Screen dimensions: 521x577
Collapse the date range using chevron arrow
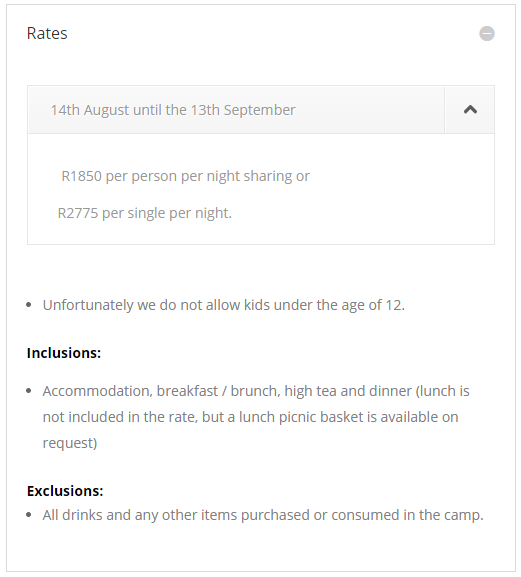pos(470,110)
